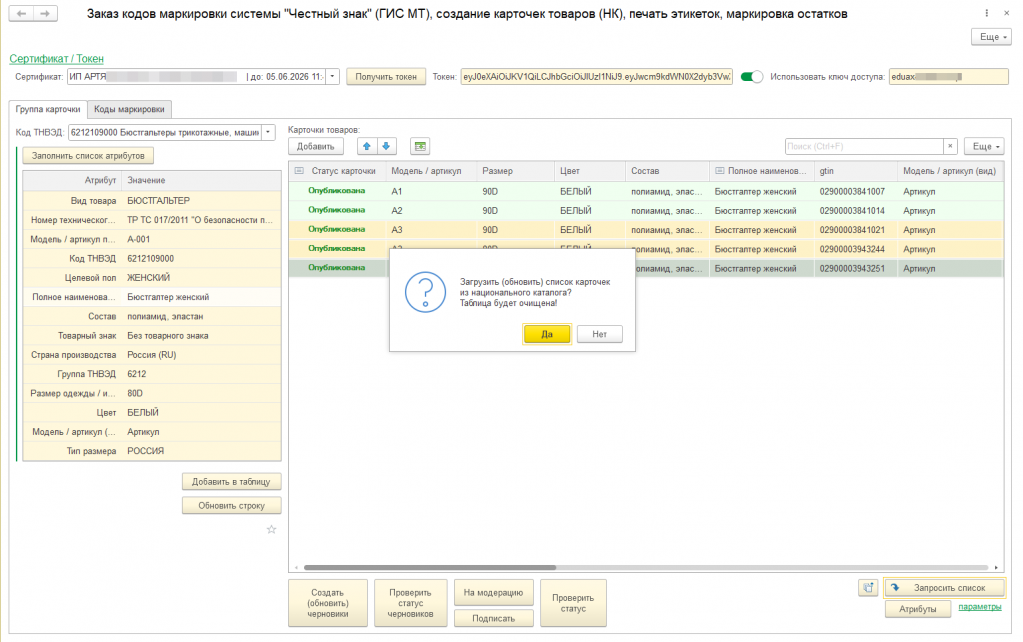Click Нет to cancel the reload
This screenshot has height=642, width=1023.
(x=599, y=334)
